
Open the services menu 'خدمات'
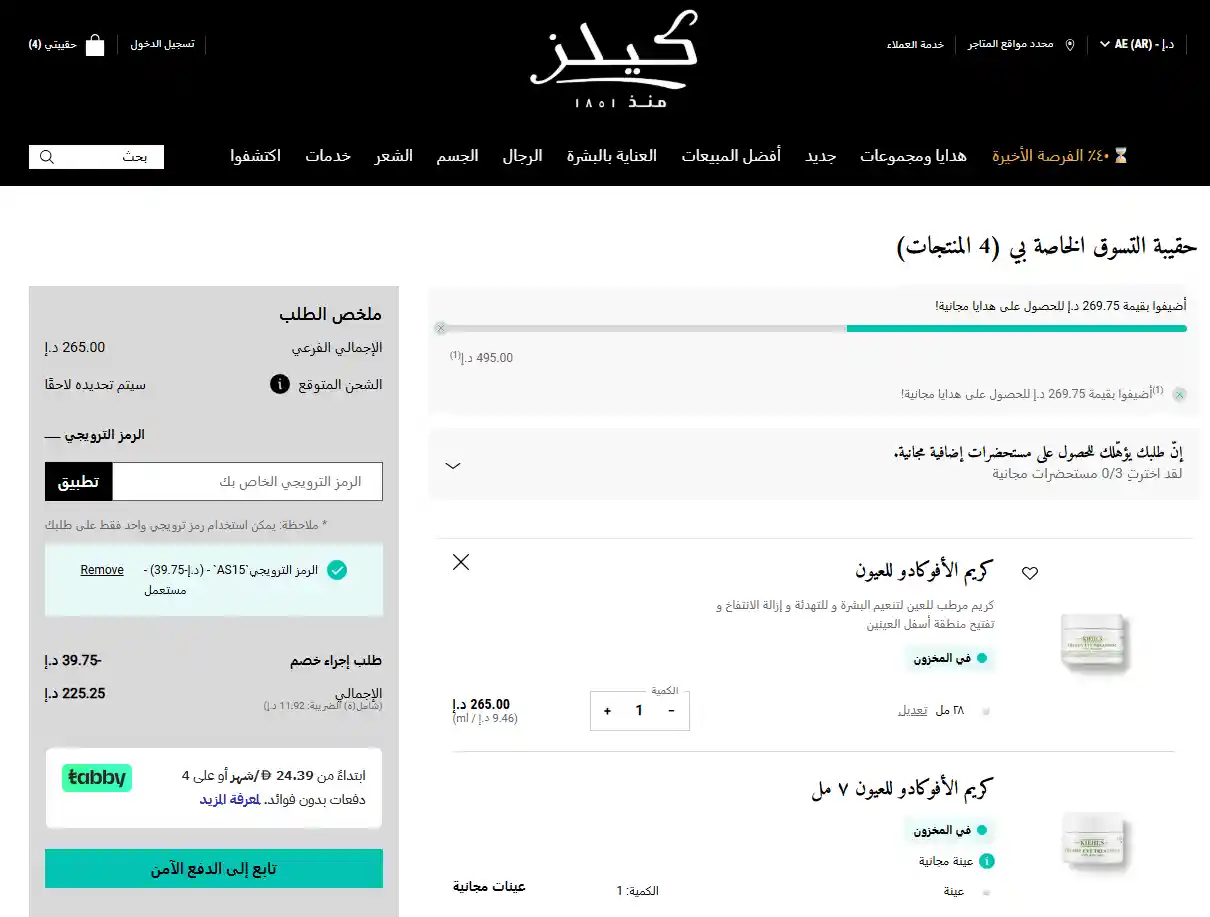coord(328,156)
